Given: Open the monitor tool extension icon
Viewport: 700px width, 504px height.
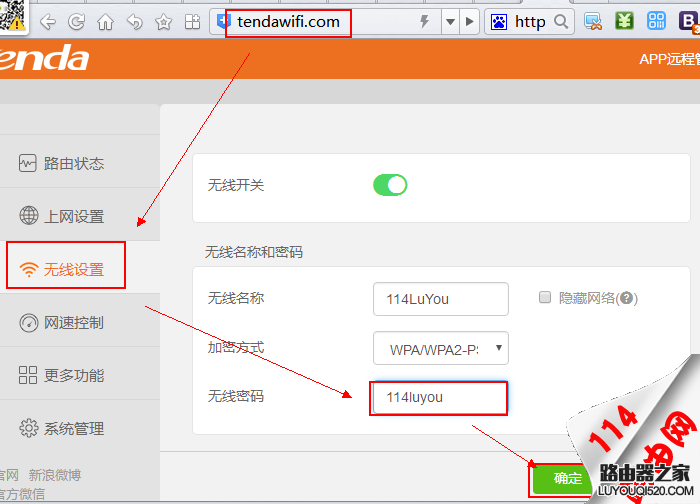Looking at the screenshot, I should [593, 21].
